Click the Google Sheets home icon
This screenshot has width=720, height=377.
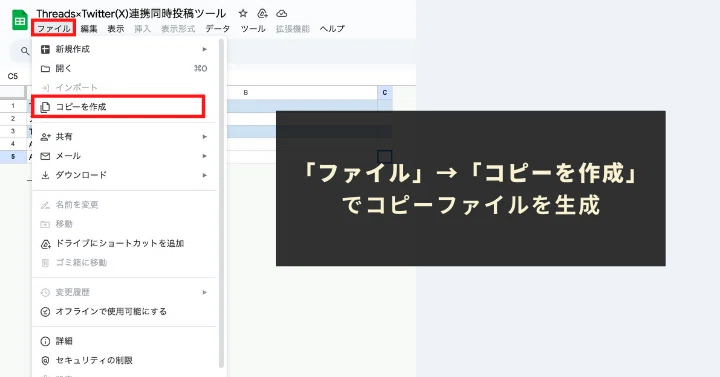point(20,21)
